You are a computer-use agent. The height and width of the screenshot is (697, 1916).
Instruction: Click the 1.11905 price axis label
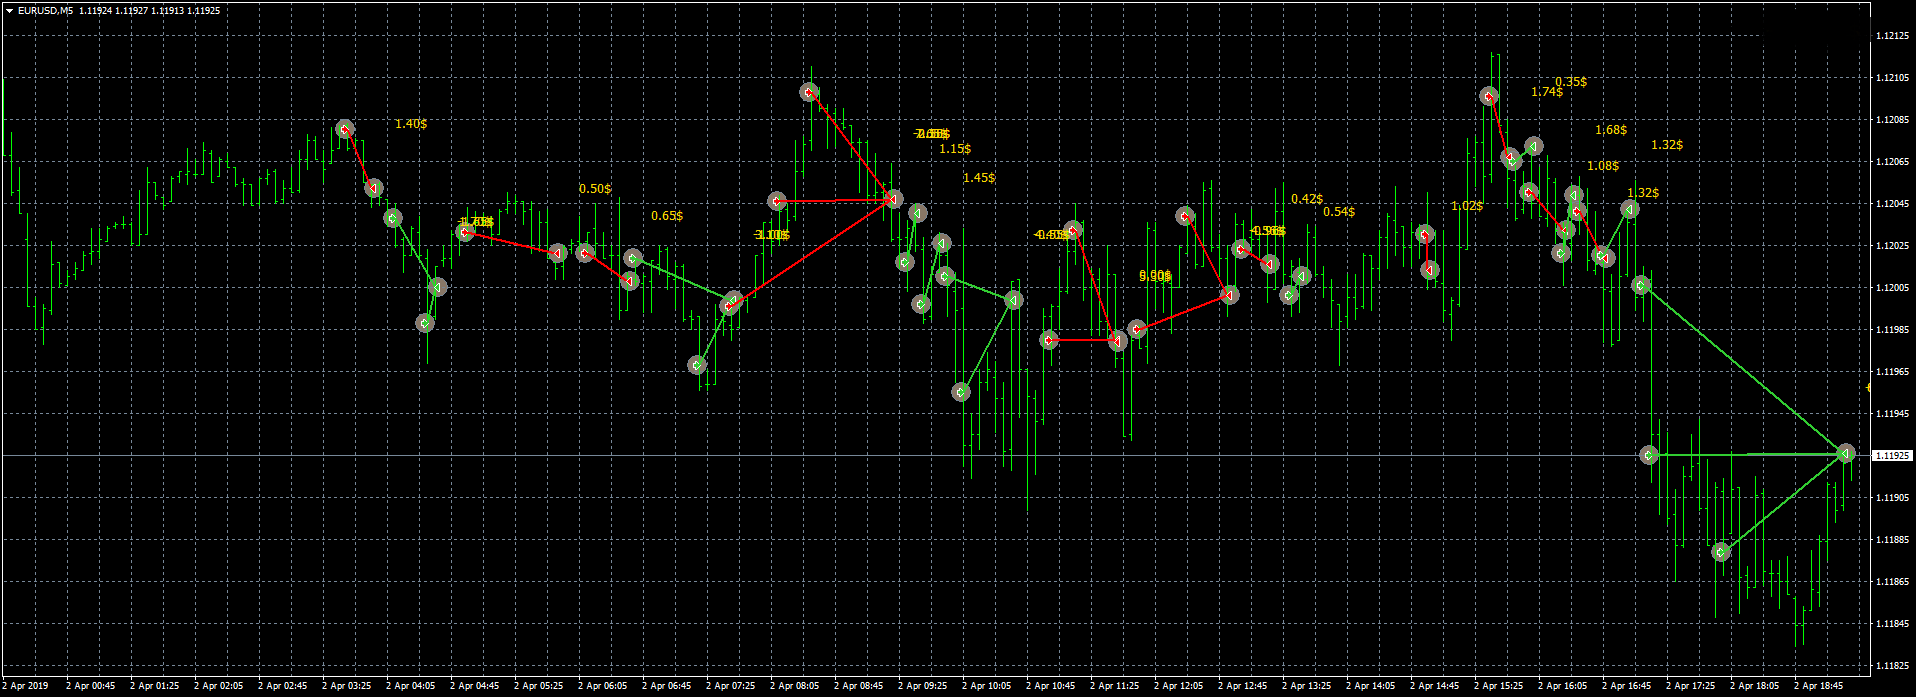(x=1890, y=498)
